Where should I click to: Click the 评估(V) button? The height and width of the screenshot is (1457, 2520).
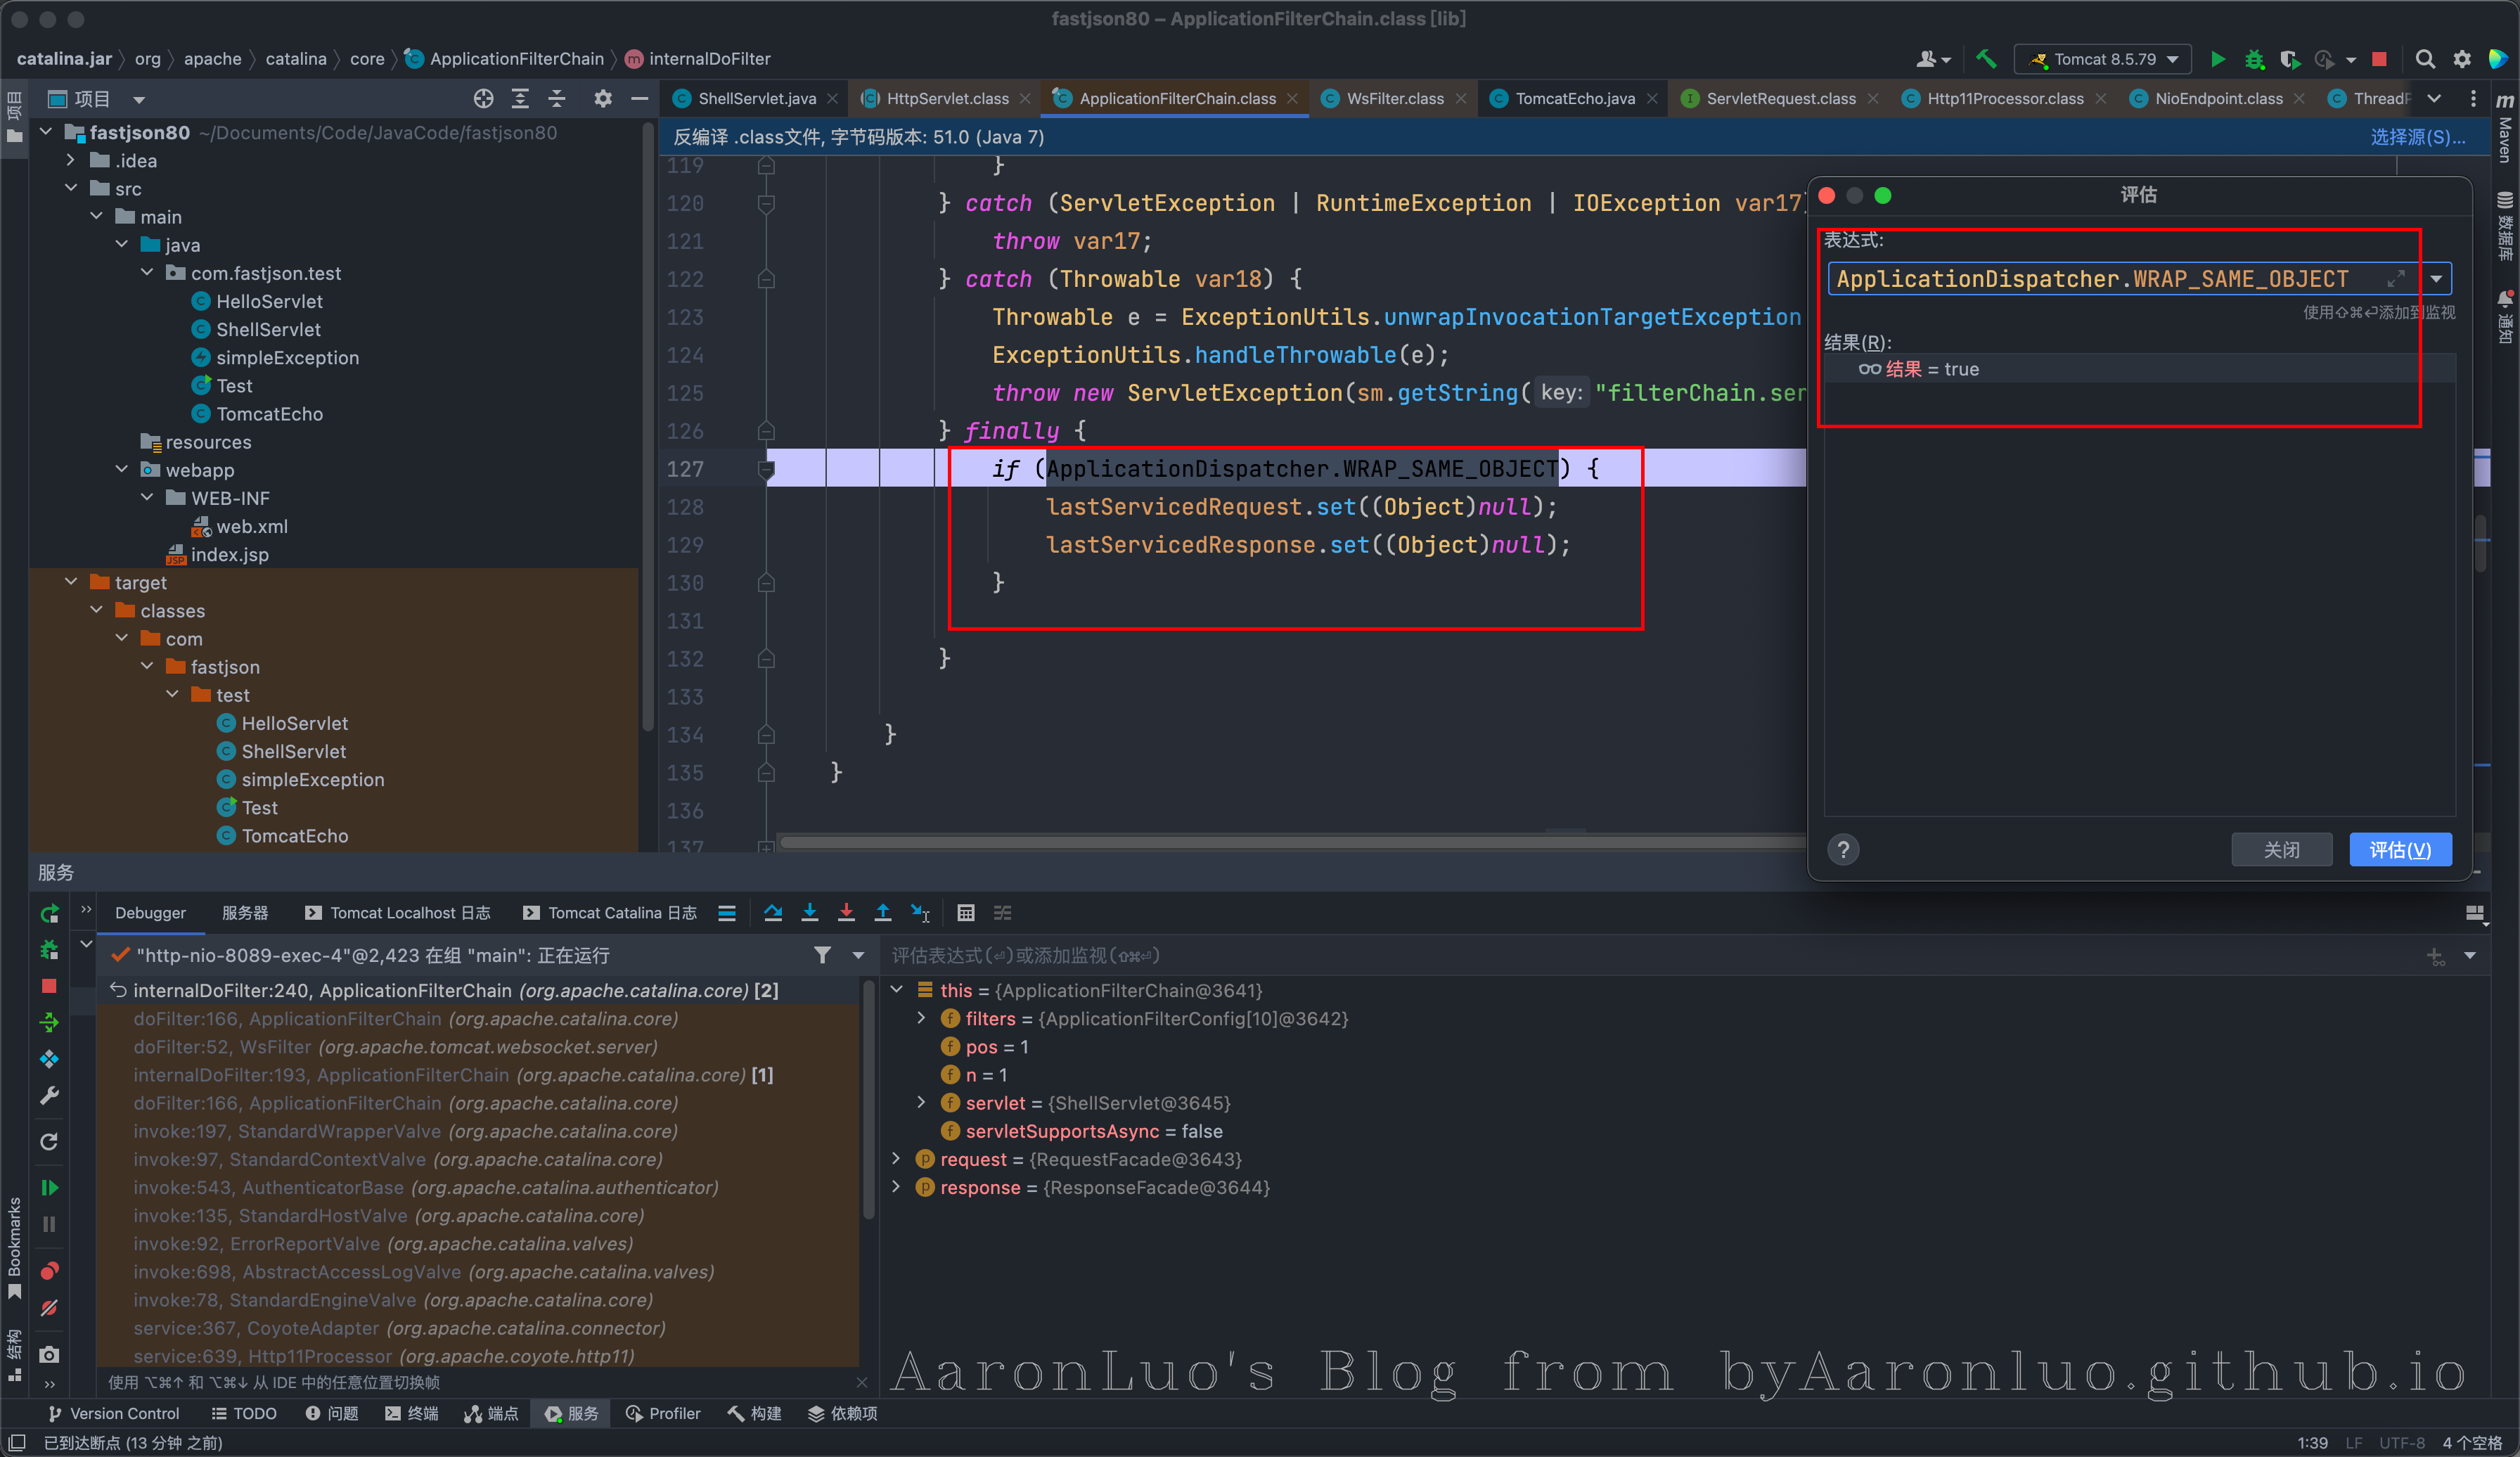[x=2400, y=849]
